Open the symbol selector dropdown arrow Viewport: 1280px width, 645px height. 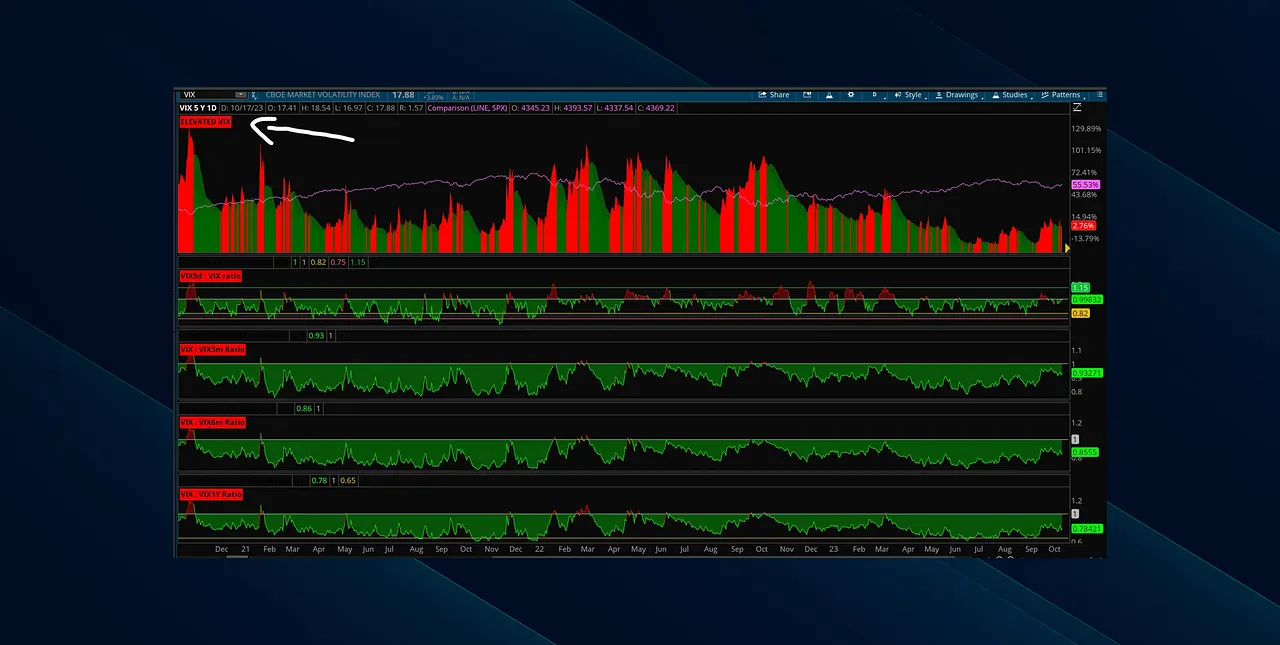(x=241, y=94)
